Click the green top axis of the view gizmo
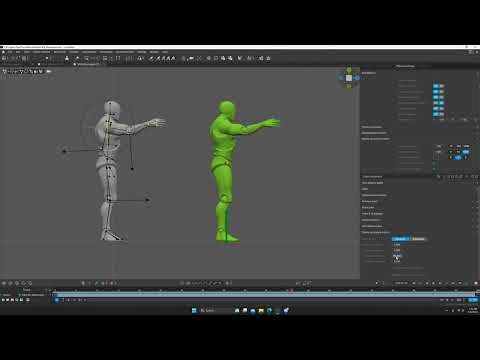Screen dimensions: 480x360 tap(349, 70)
